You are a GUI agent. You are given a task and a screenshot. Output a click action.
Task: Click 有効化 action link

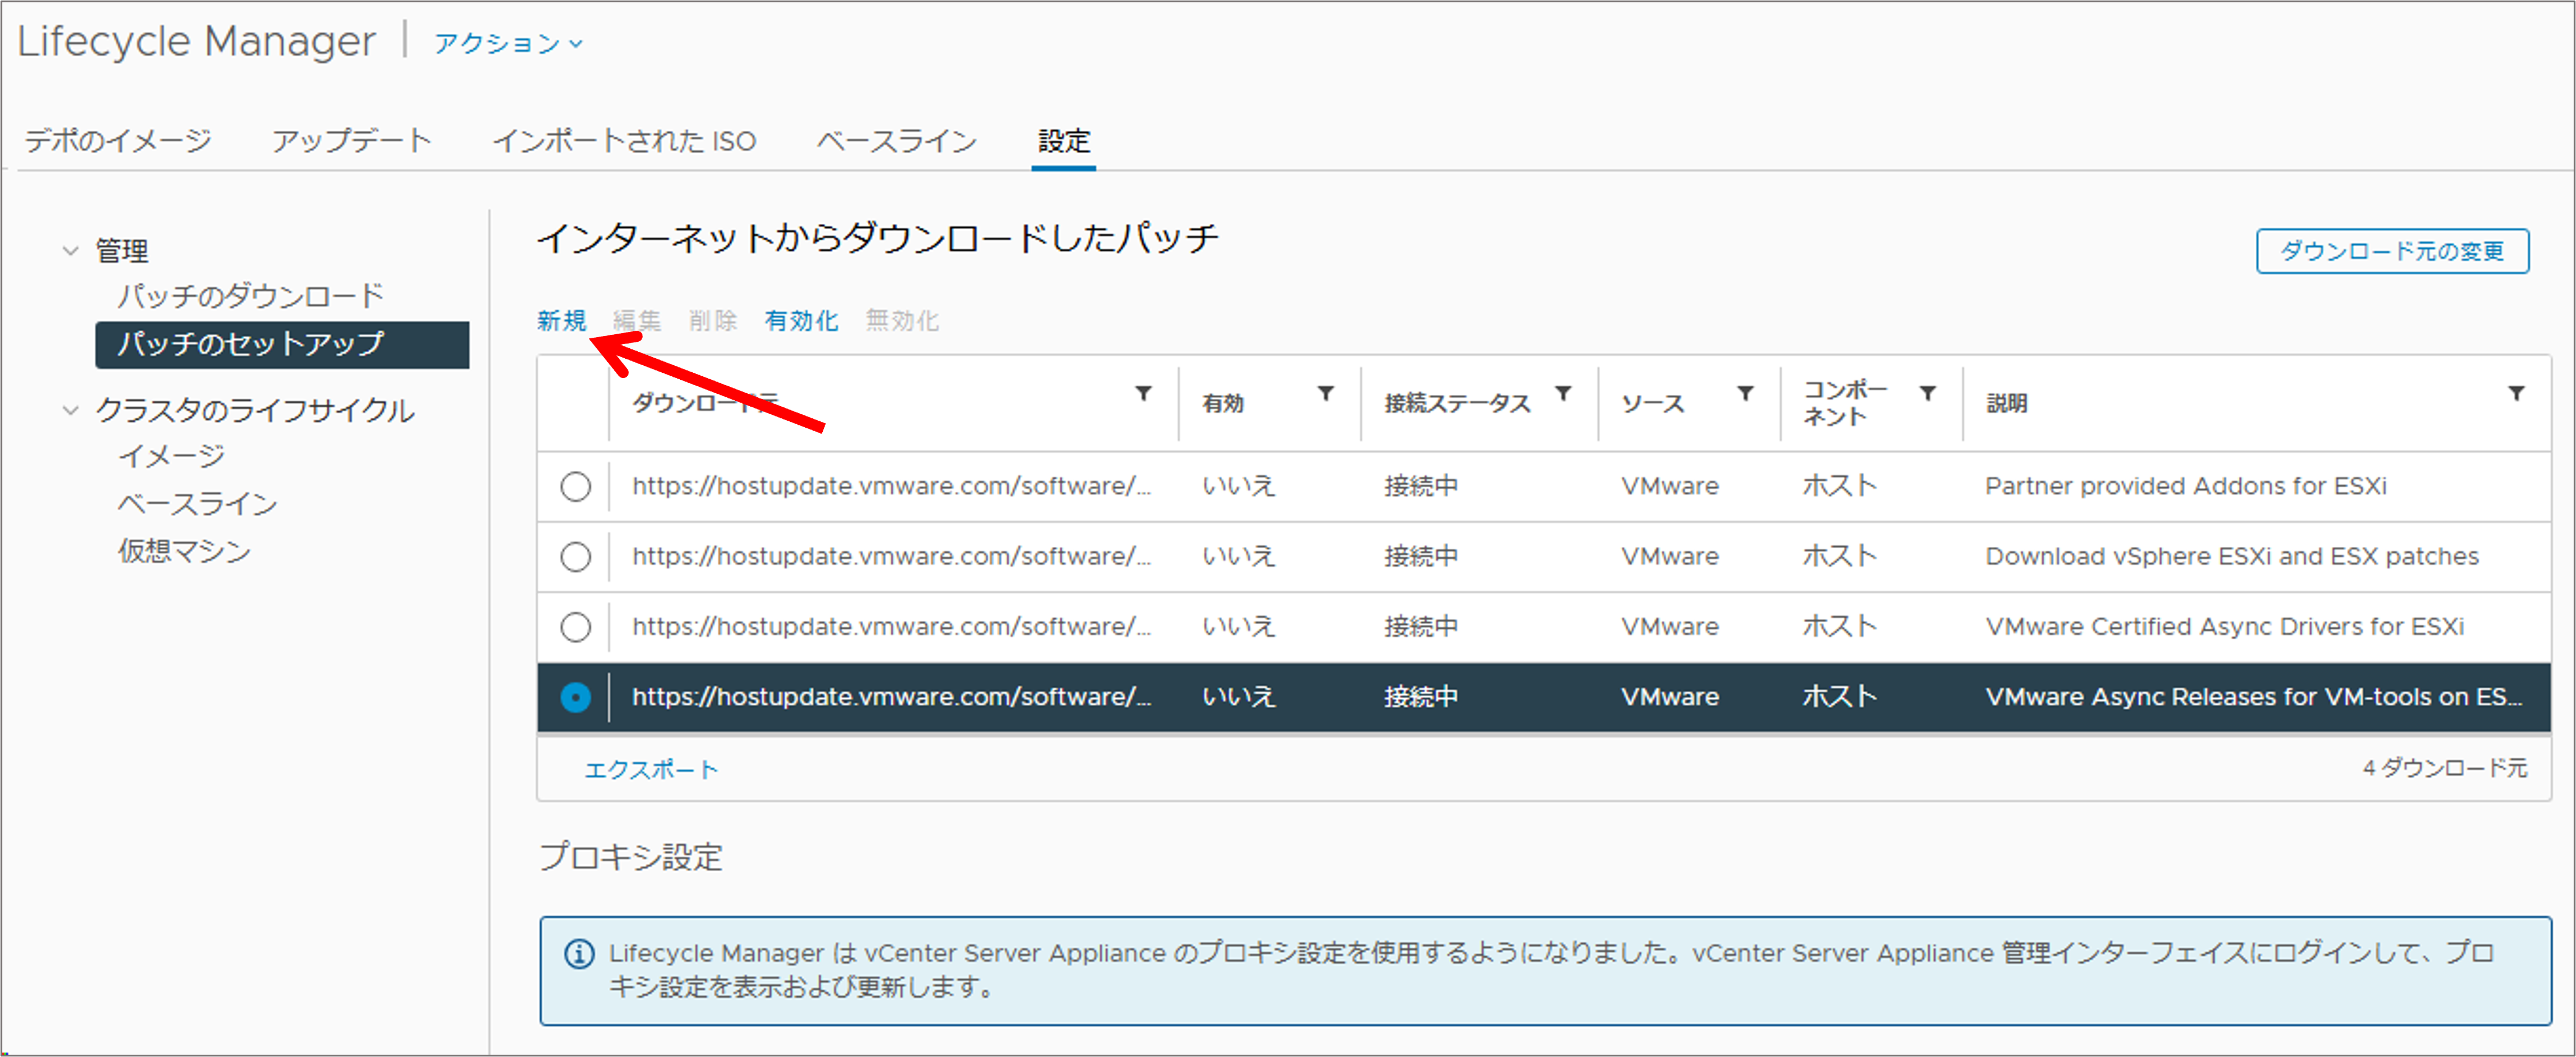point(801,321)
